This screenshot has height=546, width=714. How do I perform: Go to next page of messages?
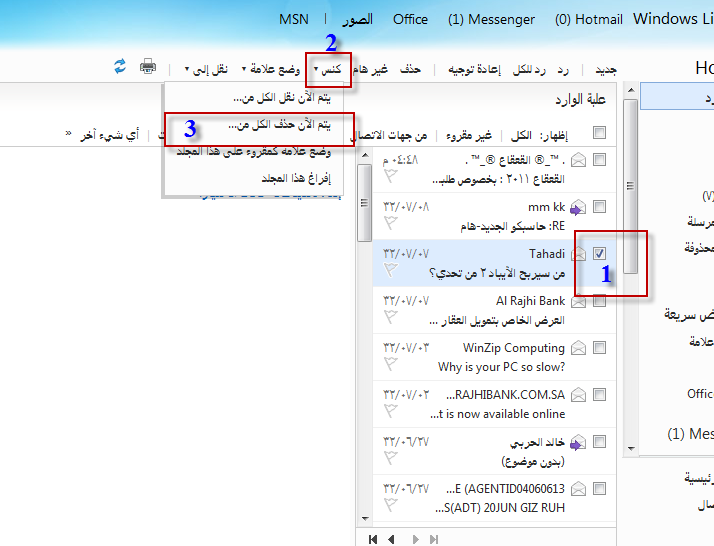415,539
